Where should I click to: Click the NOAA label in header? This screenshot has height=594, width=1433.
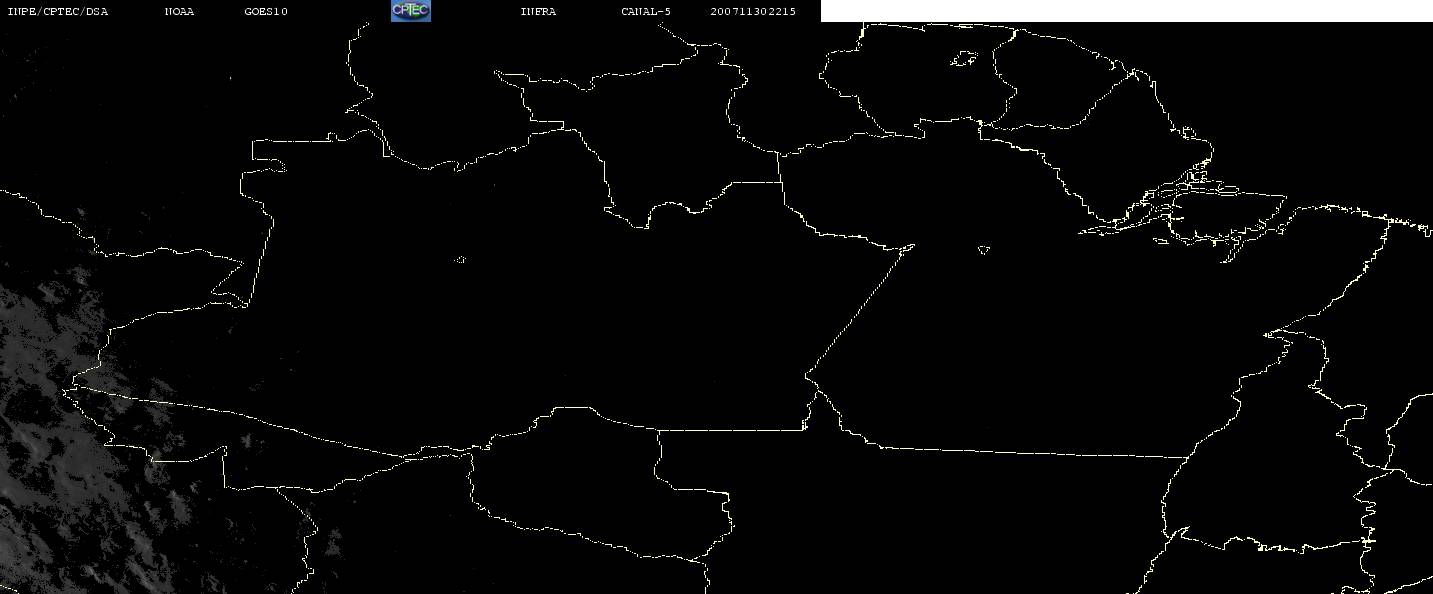(x=179, y=12)
